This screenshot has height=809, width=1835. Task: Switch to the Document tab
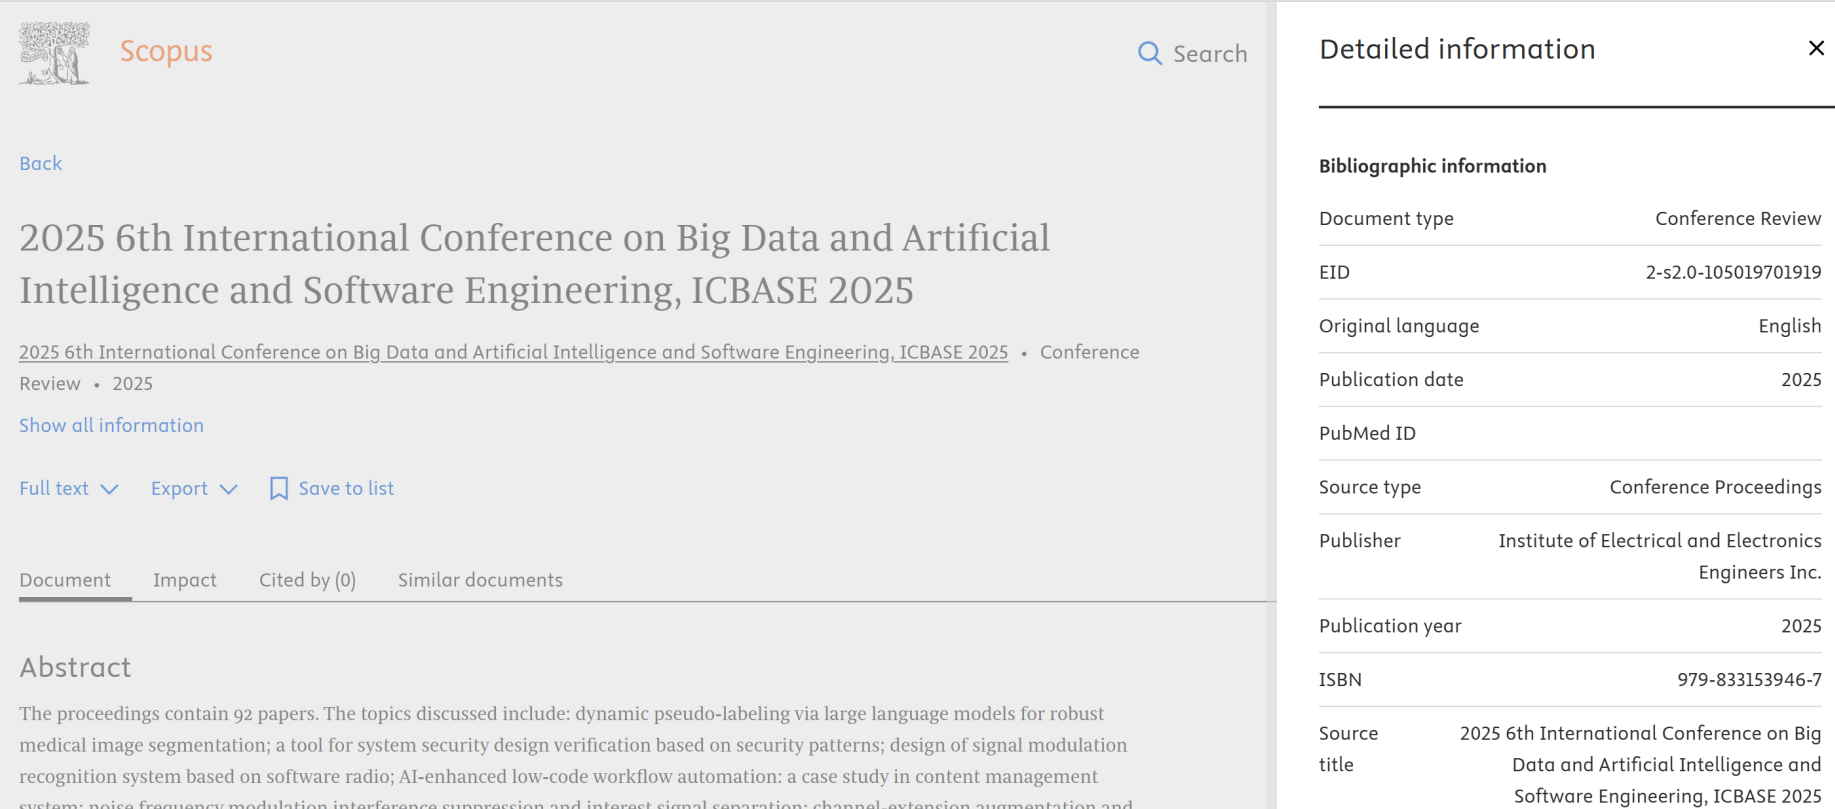[x=66, y=580]
